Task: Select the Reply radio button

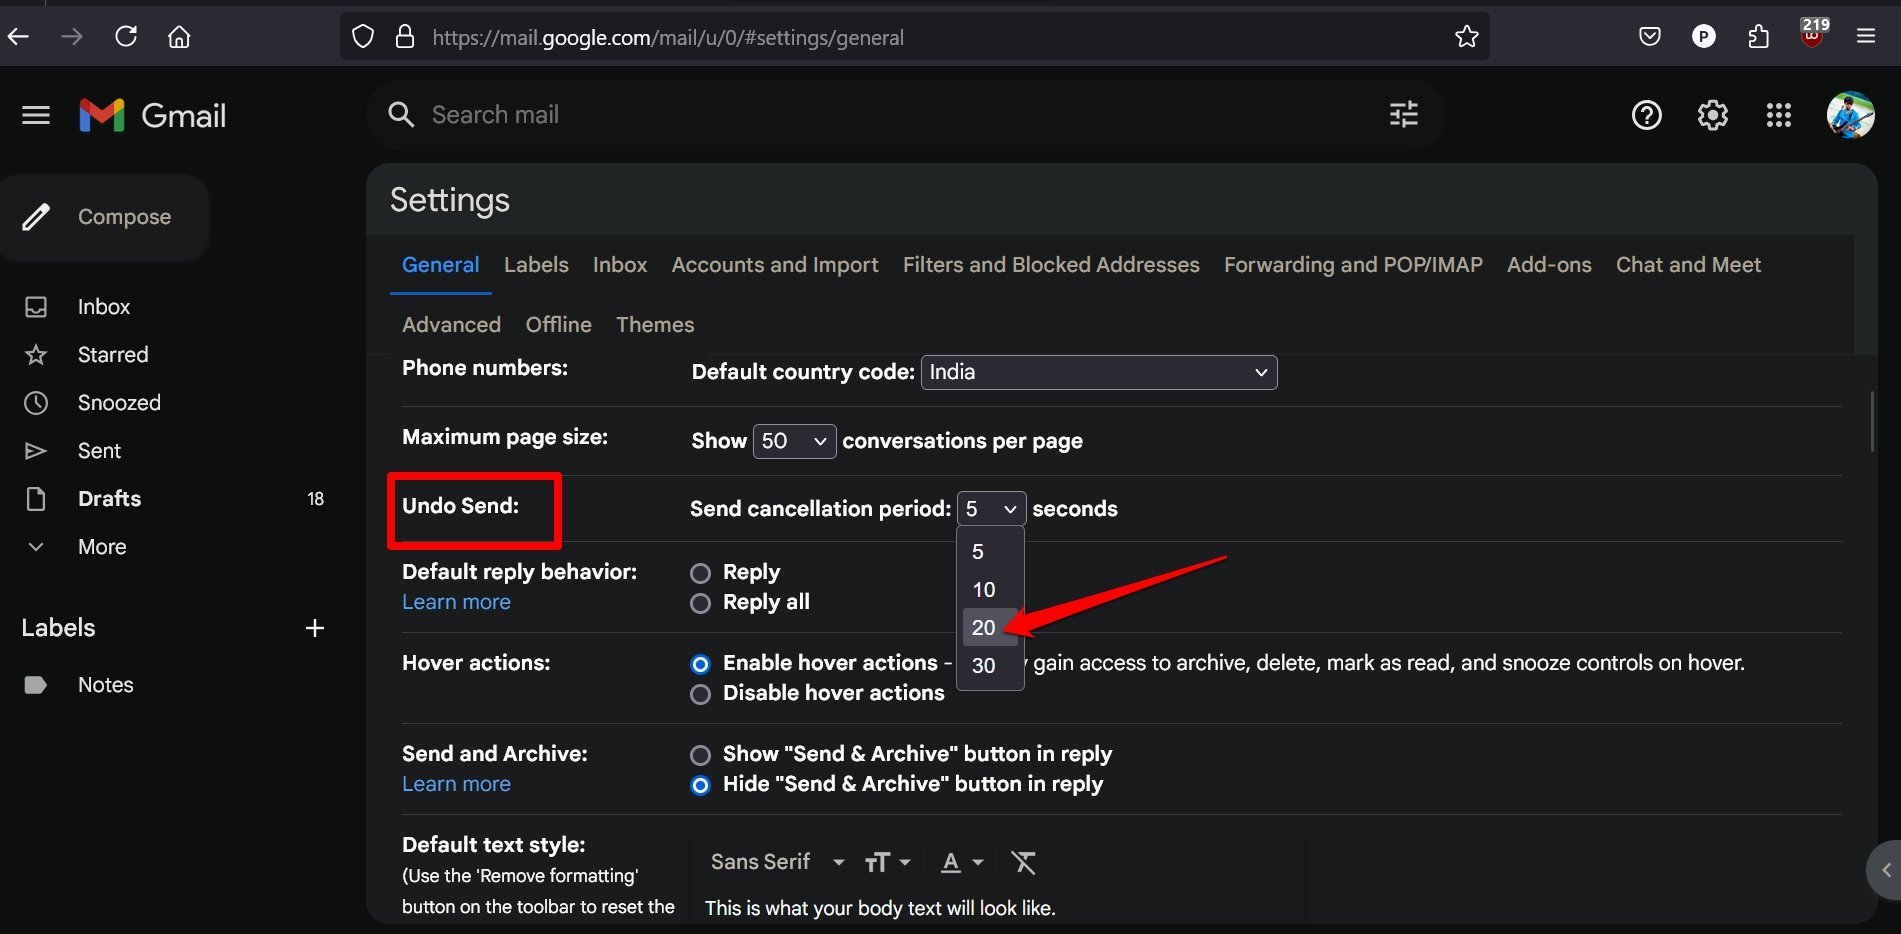Action: click(x=700, y=573)
